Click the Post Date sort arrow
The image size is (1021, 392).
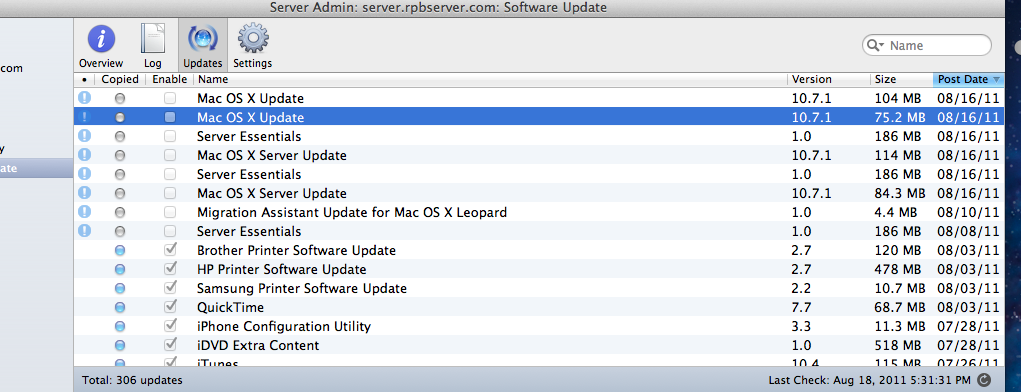(x=996, y=79)
